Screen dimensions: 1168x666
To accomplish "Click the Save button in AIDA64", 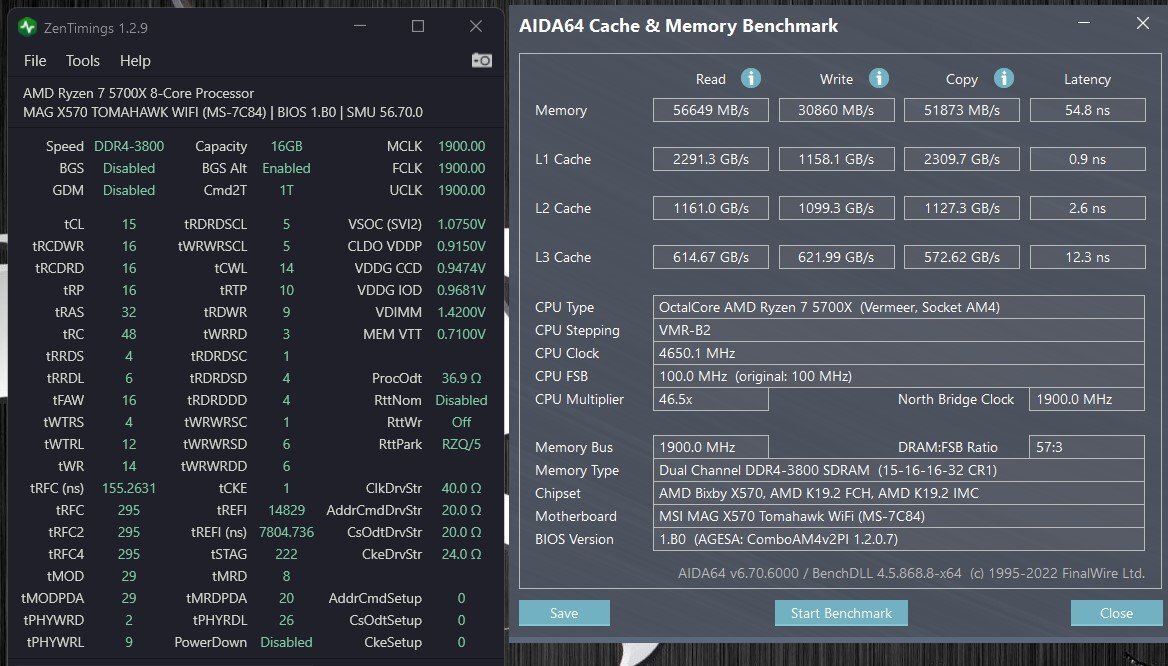I will click(564, 613).
